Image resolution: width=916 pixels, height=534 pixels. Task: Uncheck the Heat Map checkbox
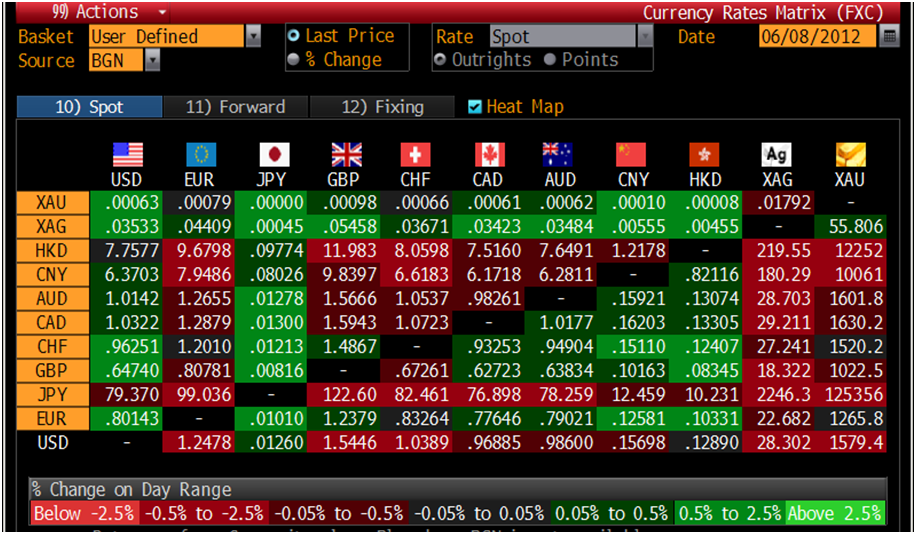tap(475, 106)
